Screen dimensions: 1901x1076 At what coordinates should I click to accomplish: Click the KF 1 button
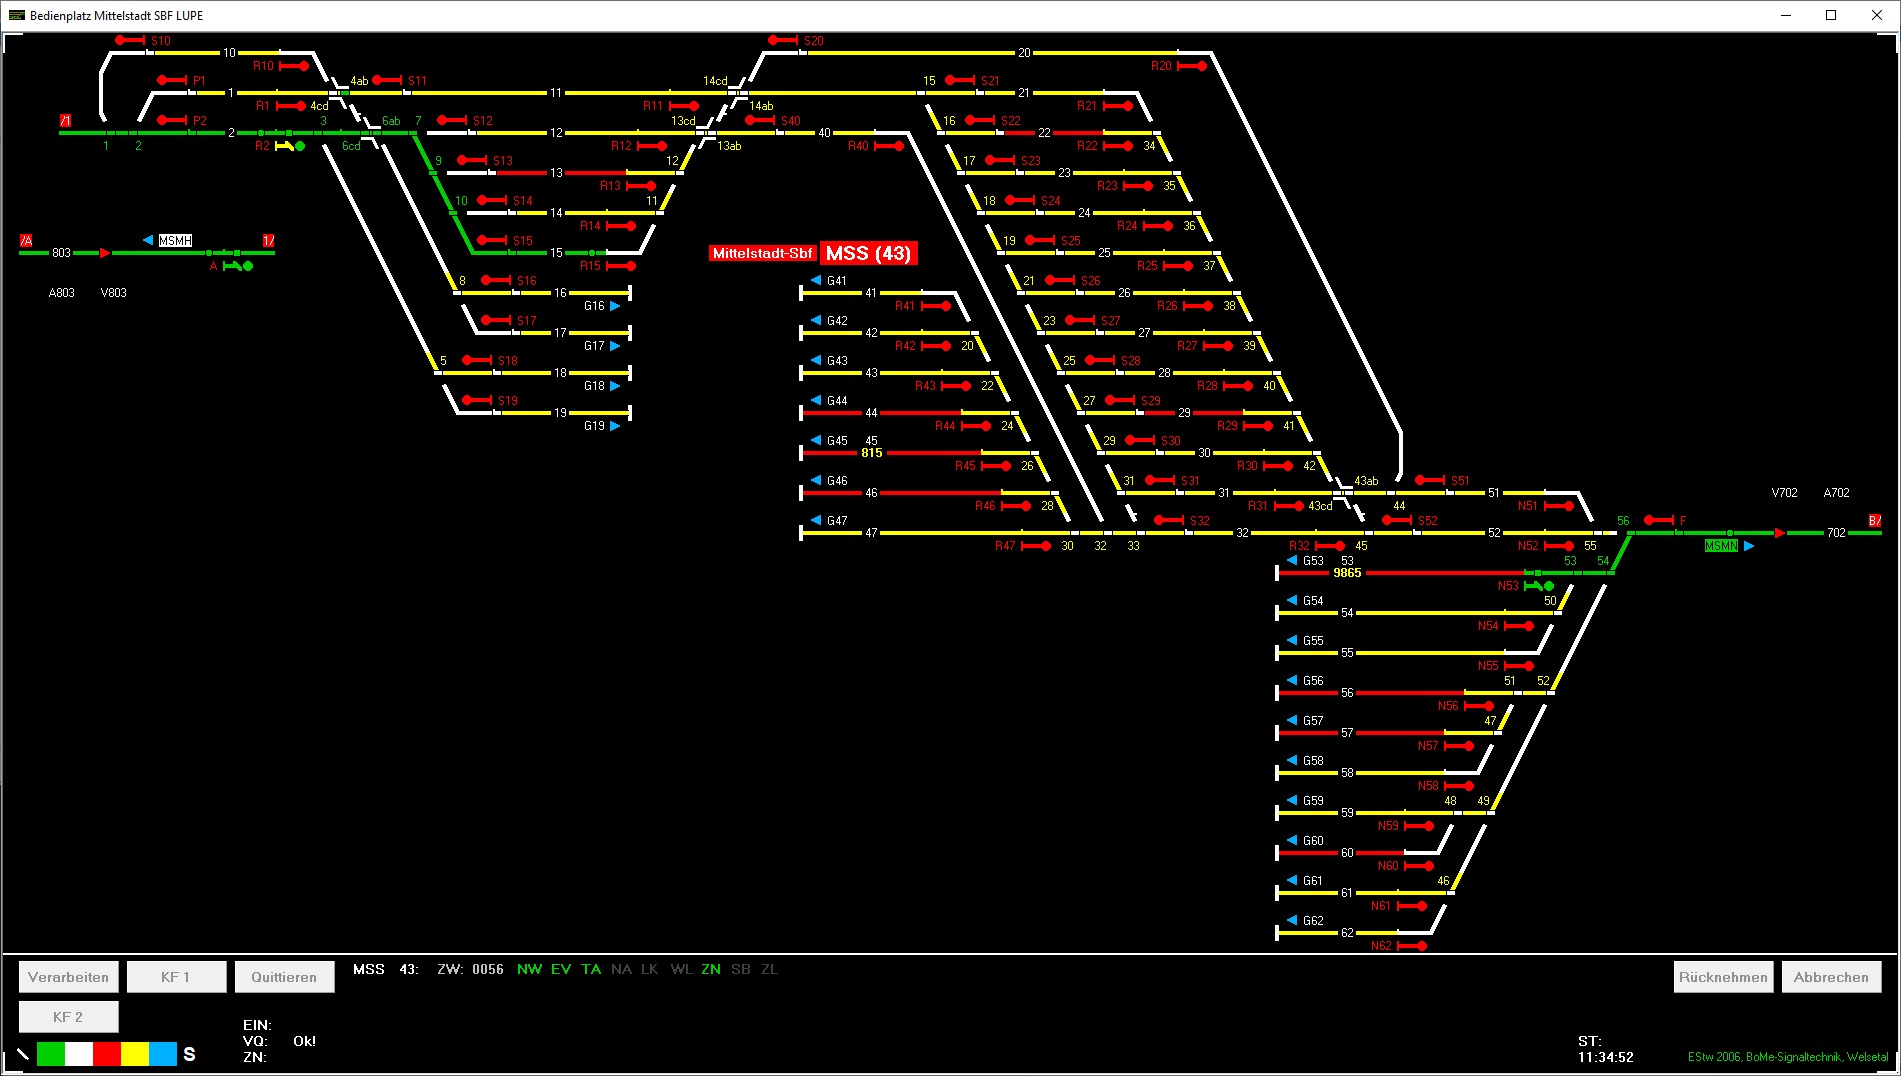[176, 977]
